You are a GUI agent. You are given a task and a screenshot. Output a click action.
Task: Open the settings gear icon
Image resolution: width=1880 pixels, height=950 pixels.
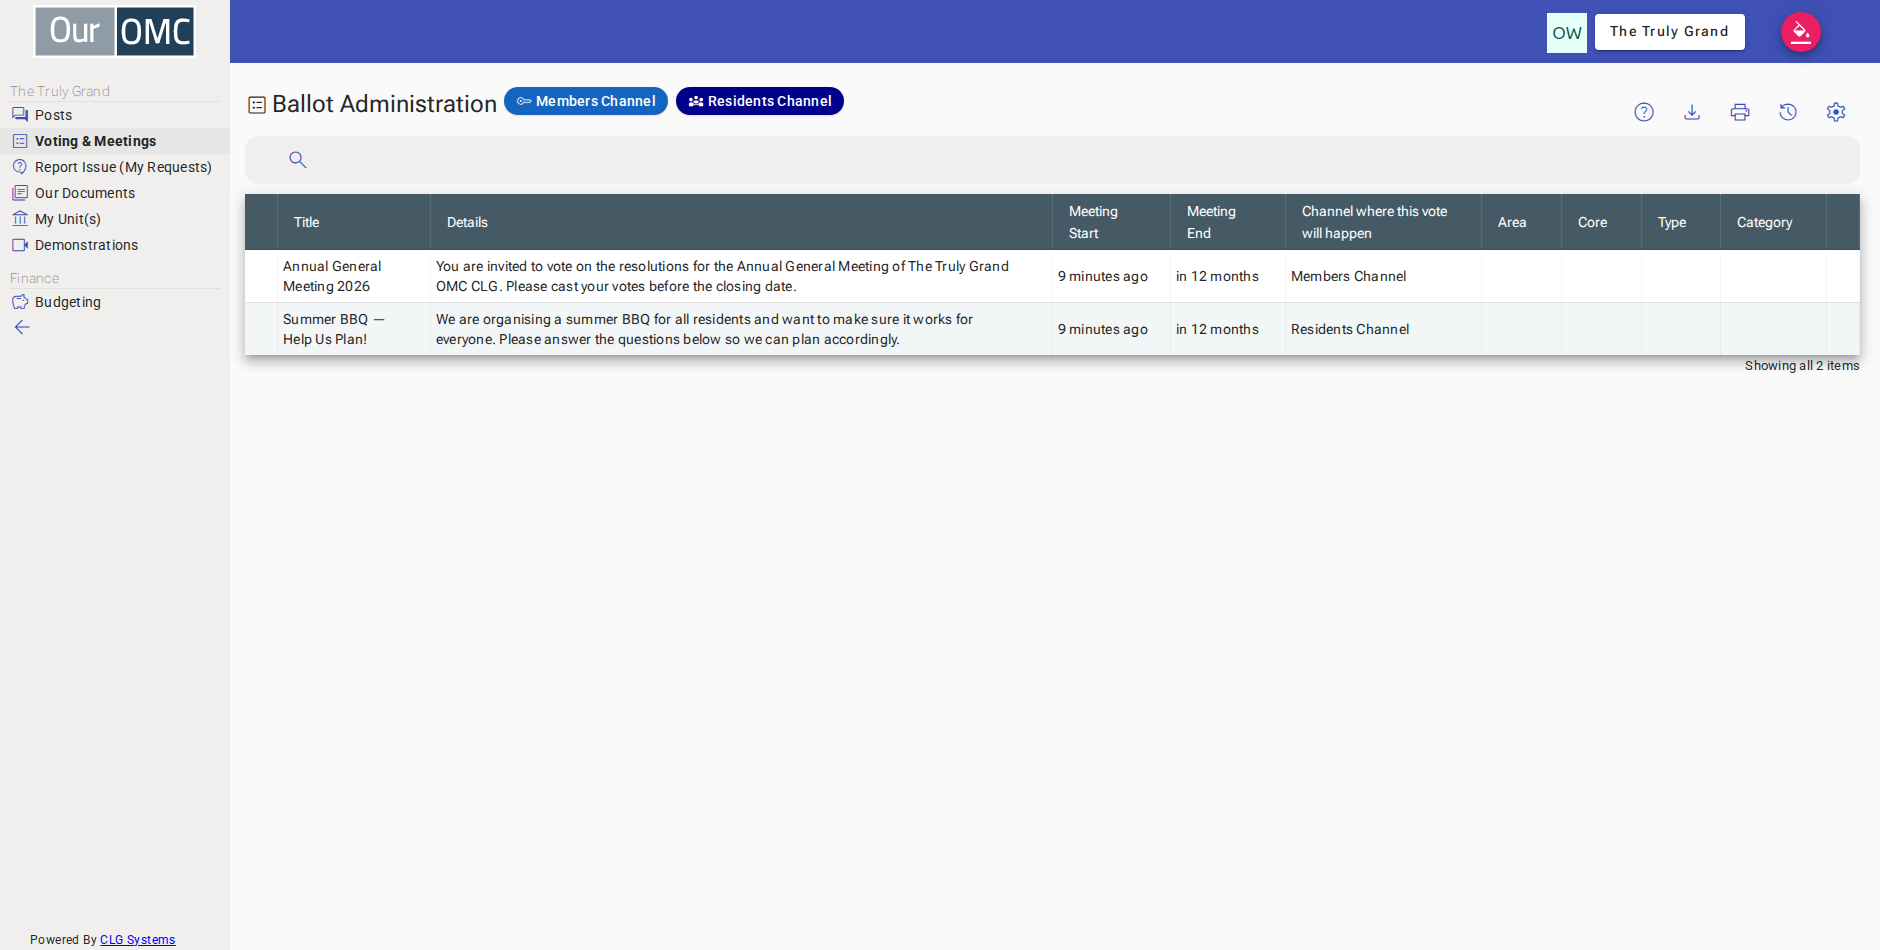(x=1836, y=112)
